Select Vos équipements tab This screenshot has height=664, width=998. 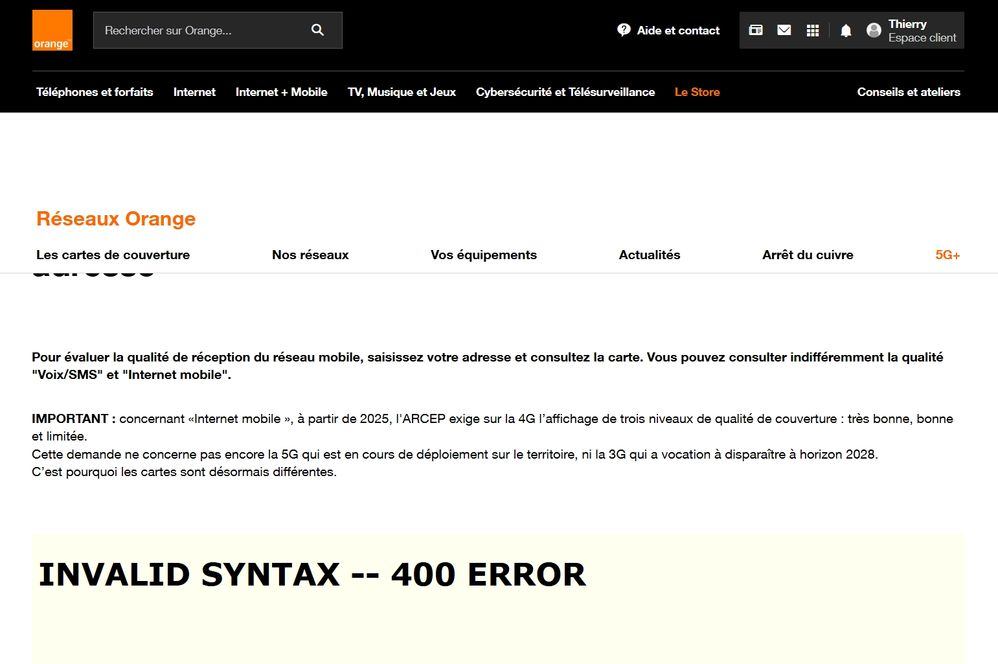484,255
